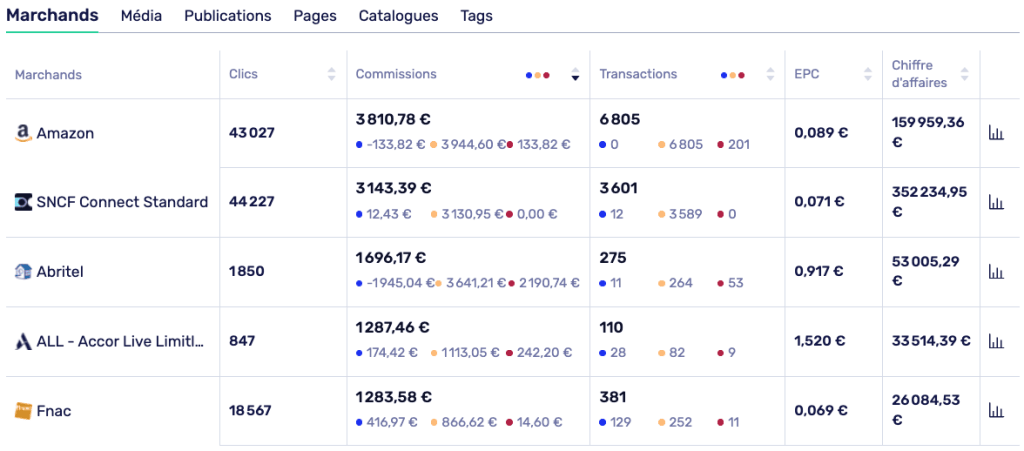This screenshot has width=1024, height=451.
Task: Open the Pages tab
Action: click(315, 16)
